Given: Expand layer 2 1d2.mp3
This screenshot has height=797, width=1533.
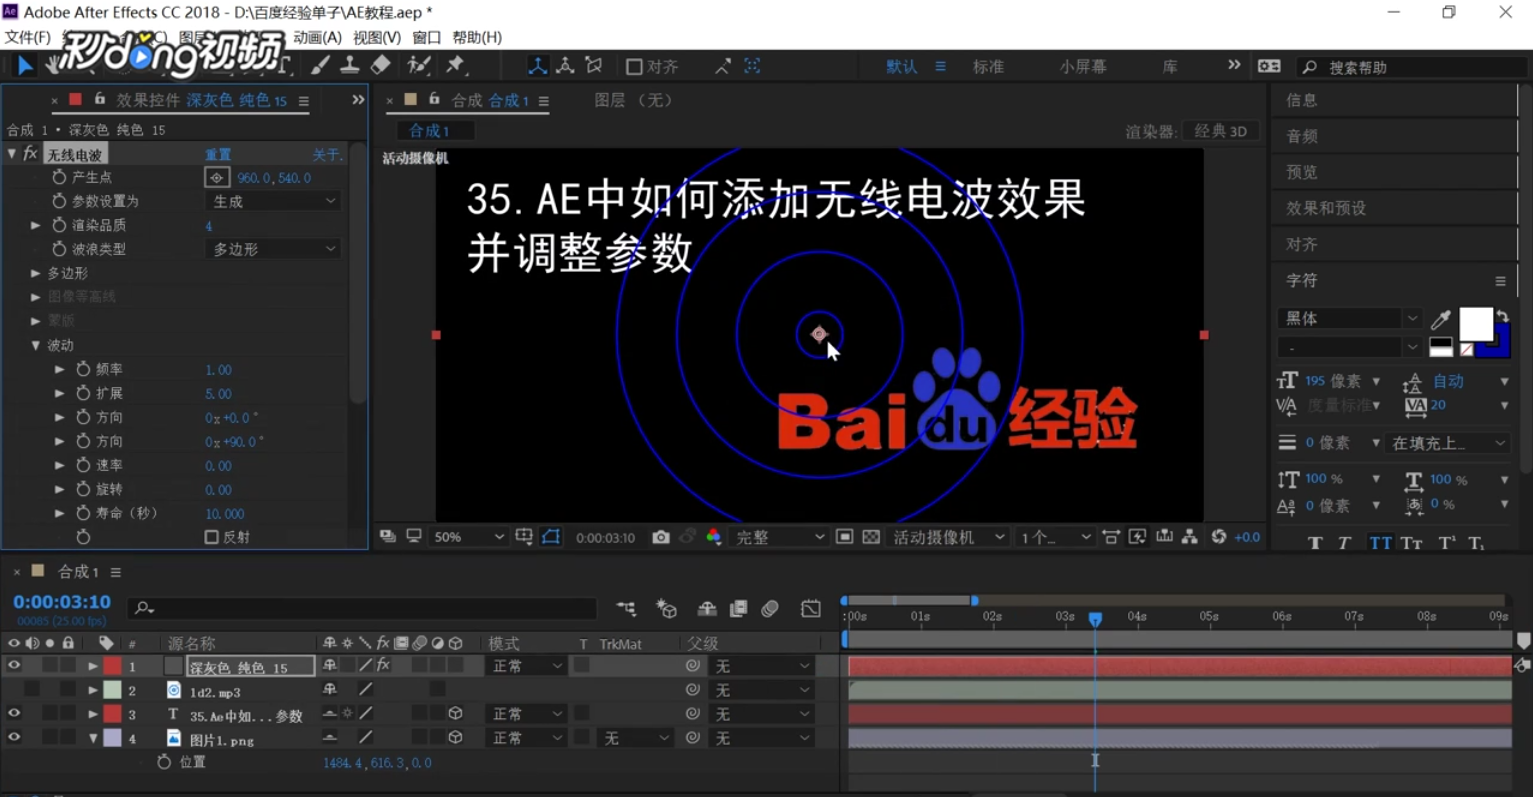Looking at the screenshot, I should click(x=93, y=690).
